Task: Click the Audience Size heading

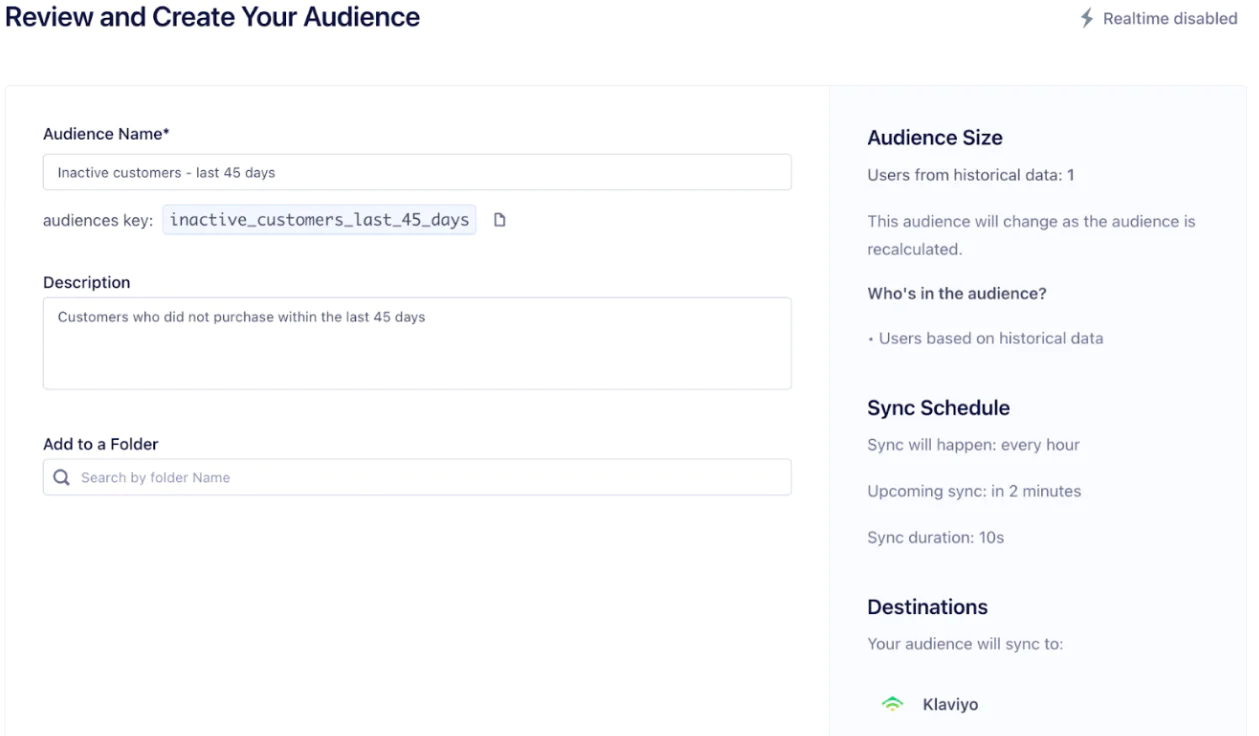Action: (x=934, y=138)
